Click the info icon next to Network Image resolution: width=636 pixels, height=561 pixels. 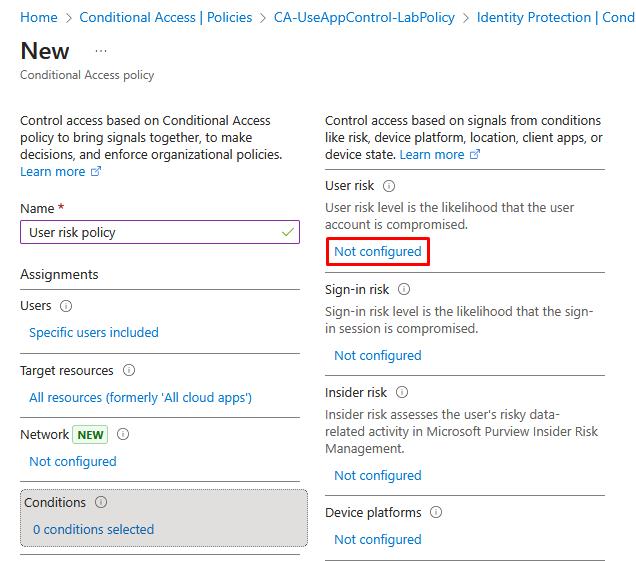point(123,435)
